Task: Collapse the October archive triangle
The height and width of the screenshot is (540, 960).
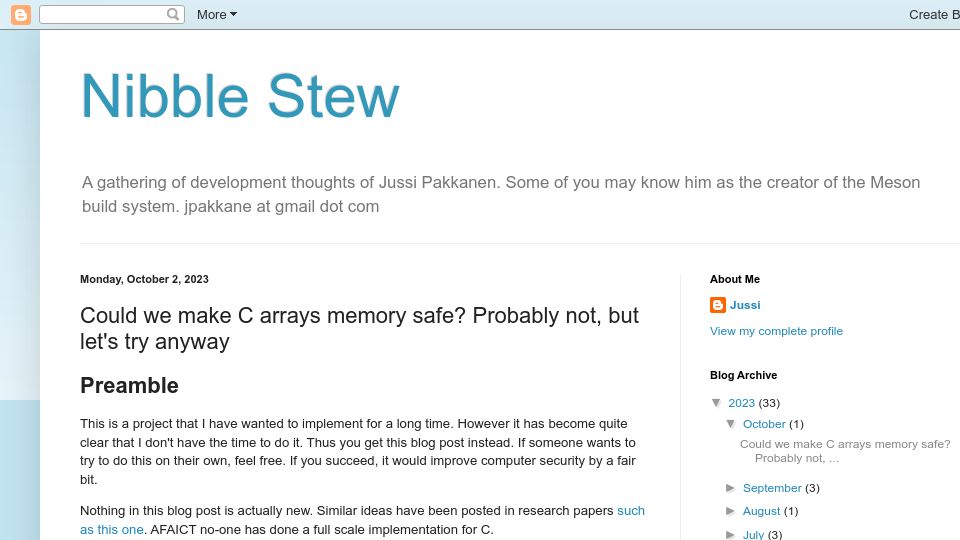Action: click(731, 424)
